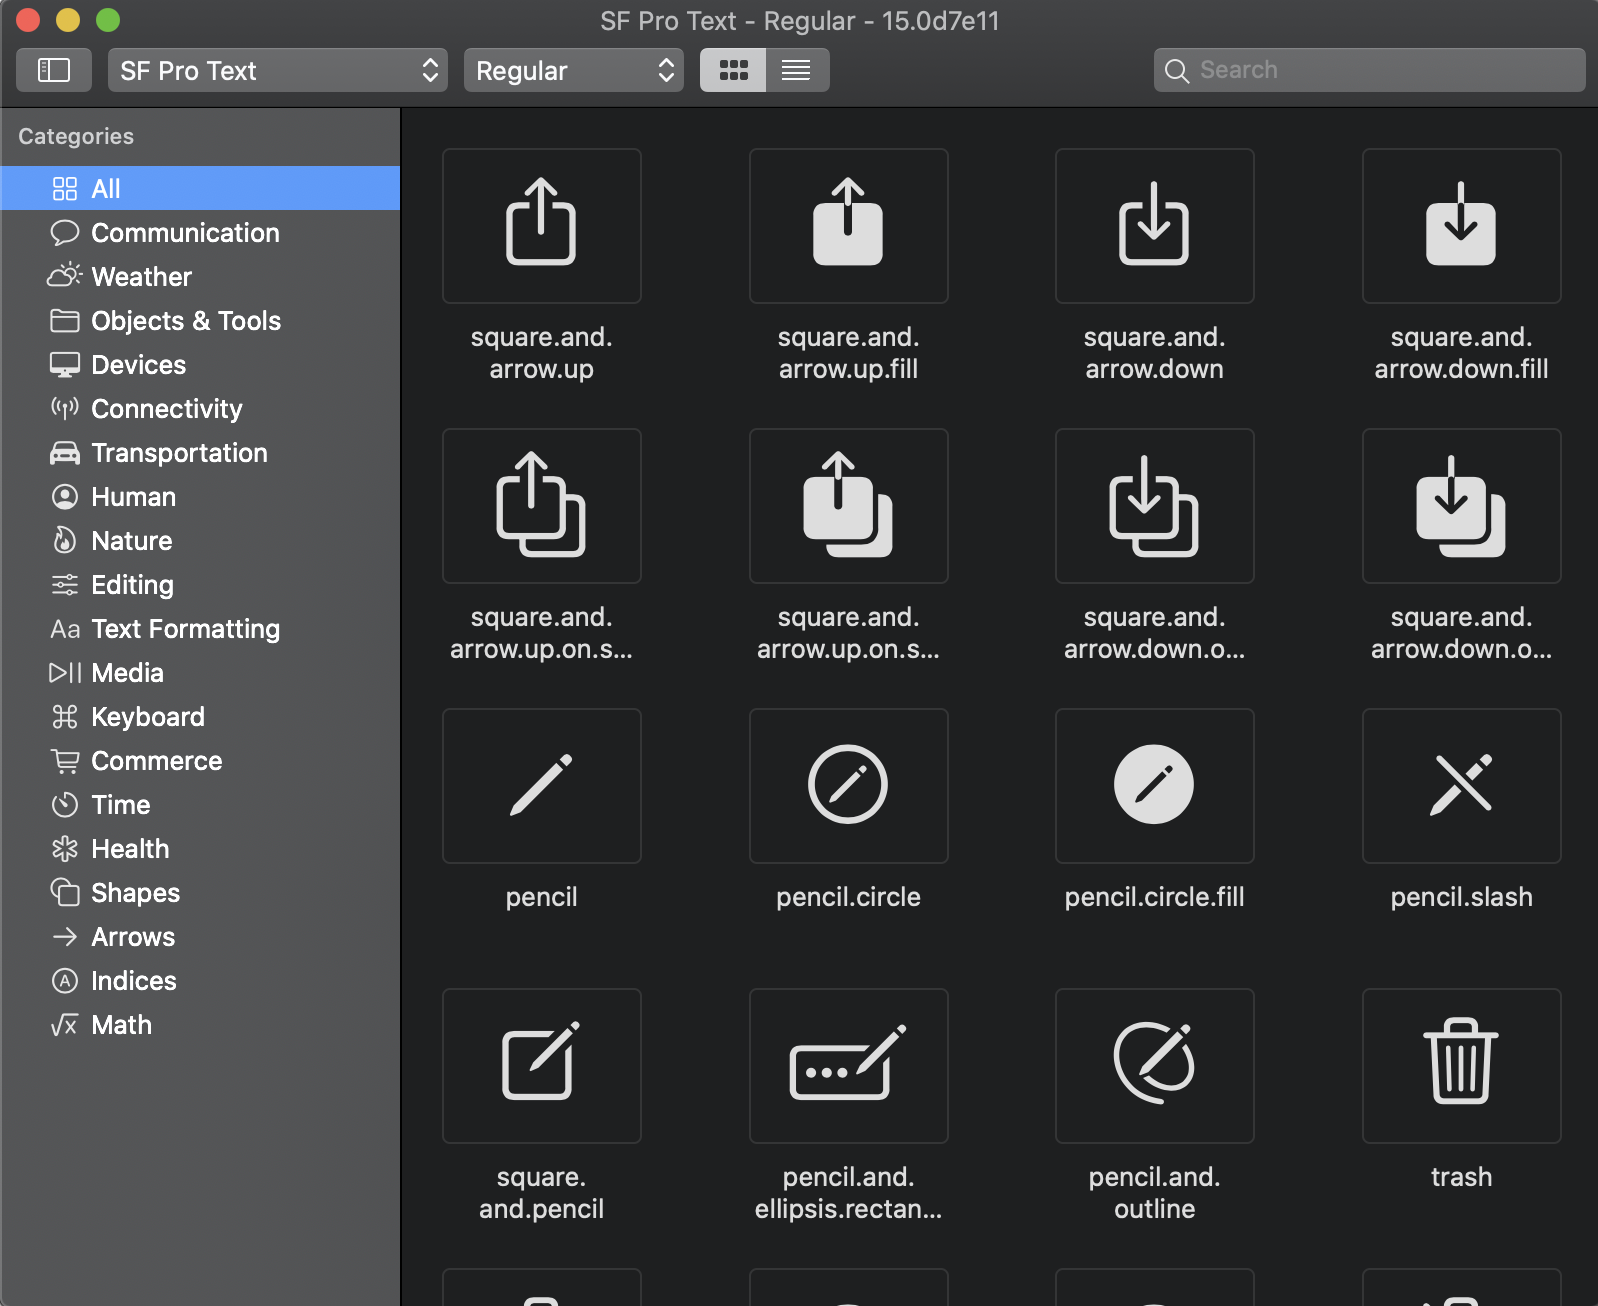Show the Nature category
The height and width of the screenshot is (1306, 1598).
pyautogui.click(x=200, y=540)
